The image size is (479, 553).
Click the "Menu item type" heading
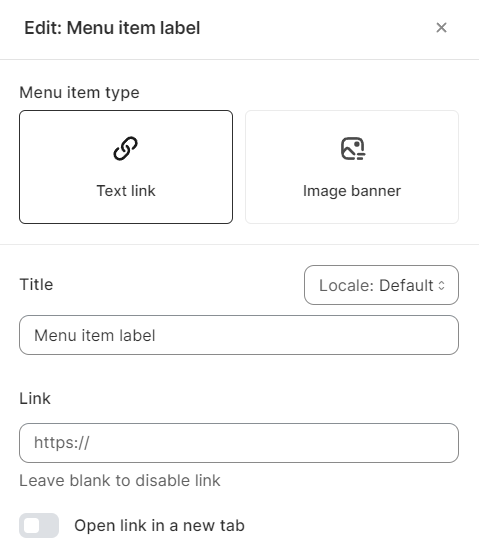[x=79, y=93]
